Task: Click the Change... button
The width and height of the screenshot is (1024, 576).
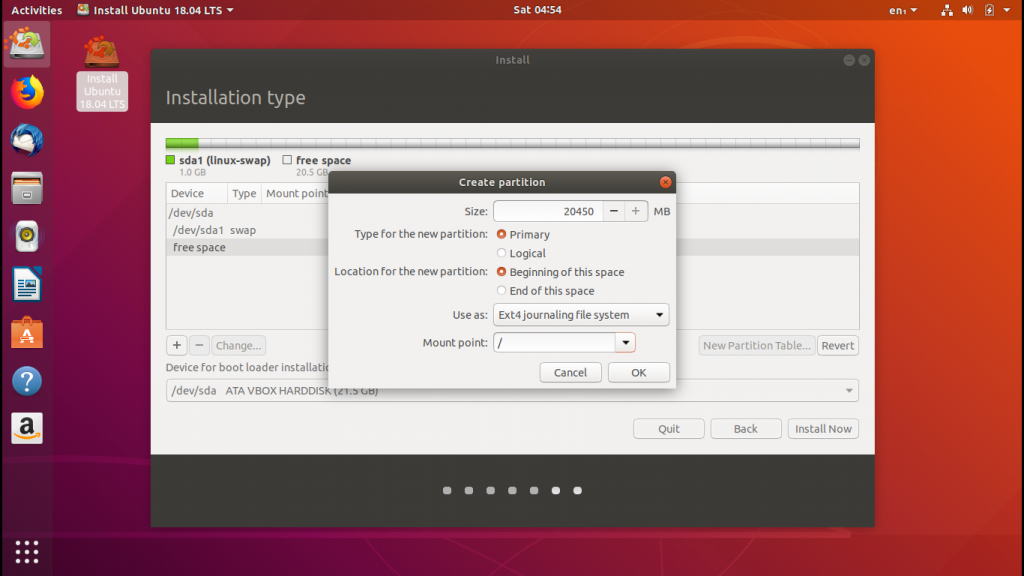Action: 238,345
